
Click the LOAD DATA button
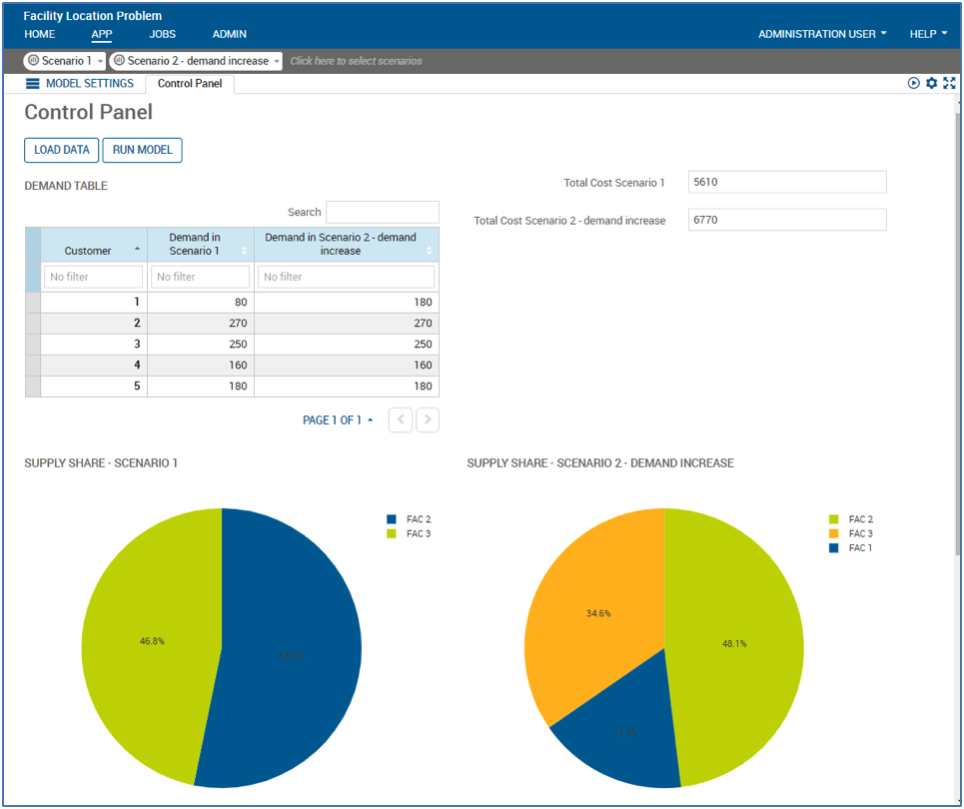click(x=61, y=150)
